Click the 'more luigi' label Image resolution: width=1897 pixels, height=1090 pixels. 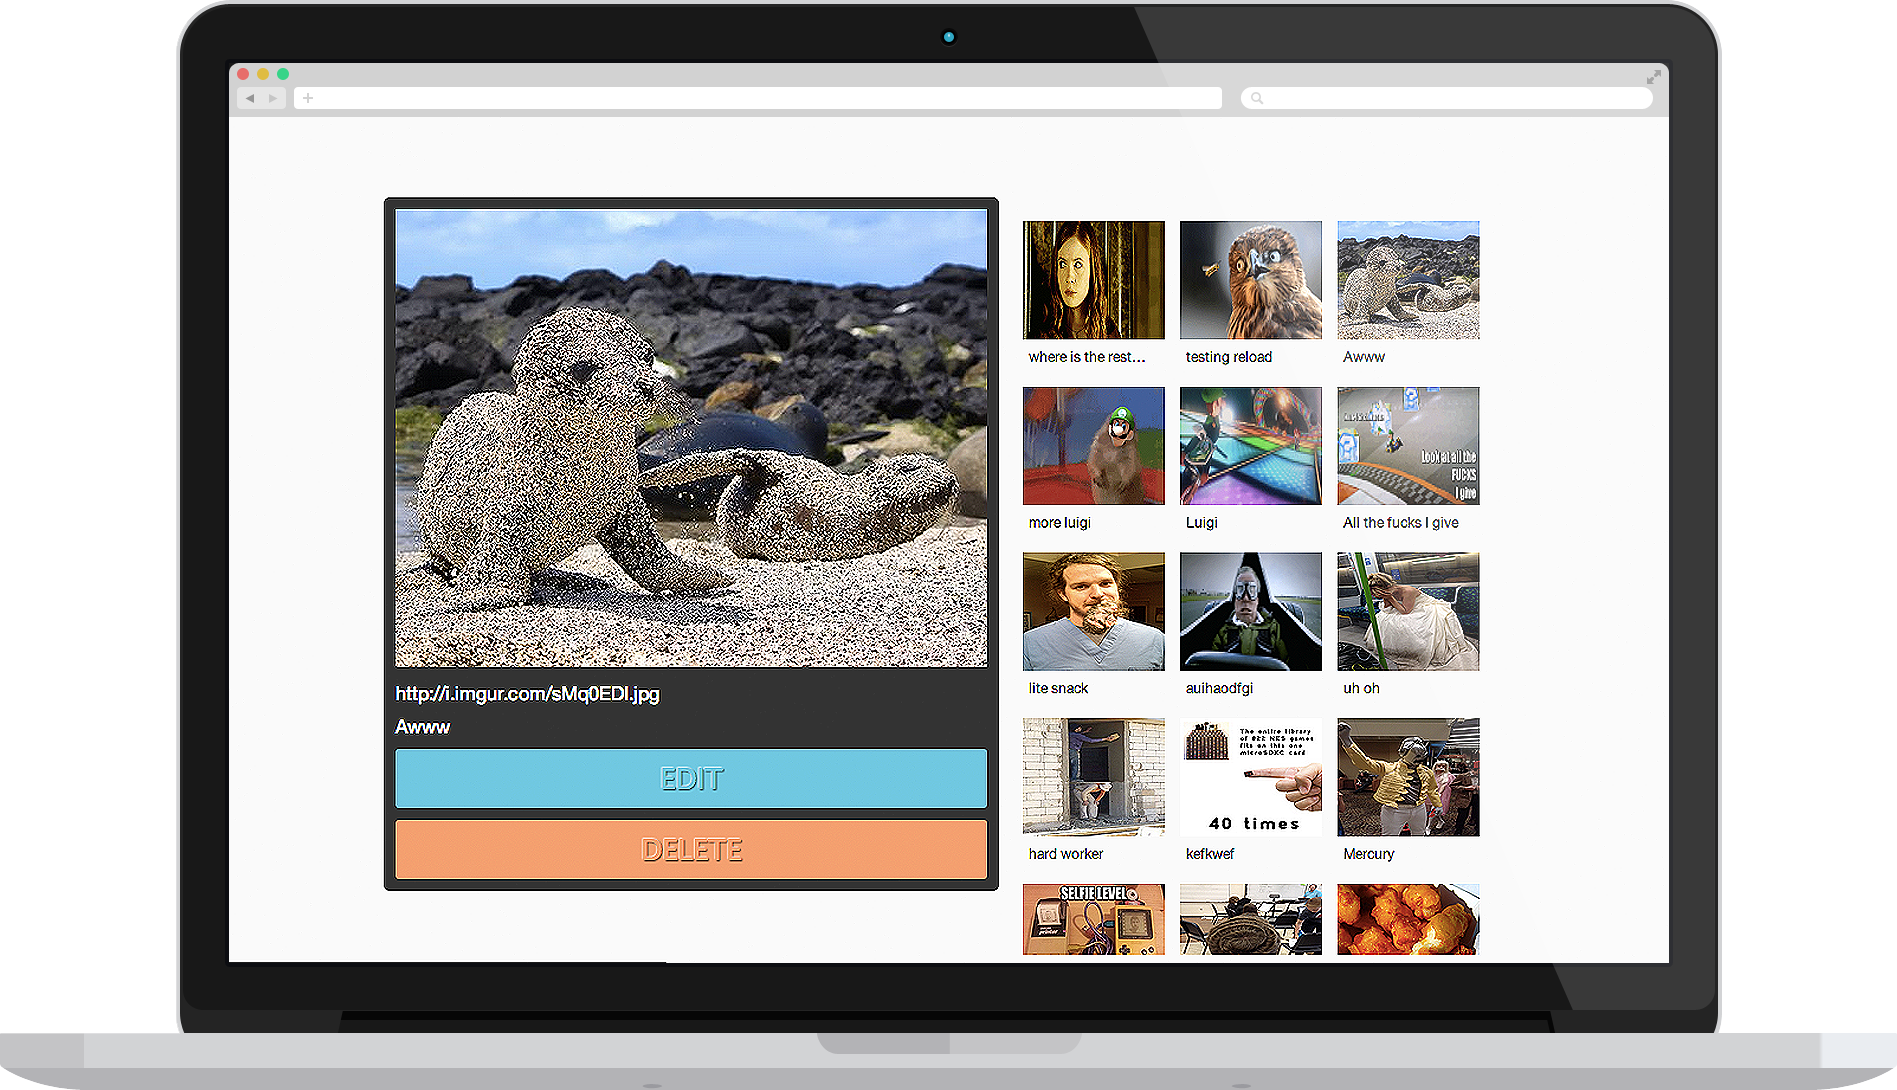1060,523
